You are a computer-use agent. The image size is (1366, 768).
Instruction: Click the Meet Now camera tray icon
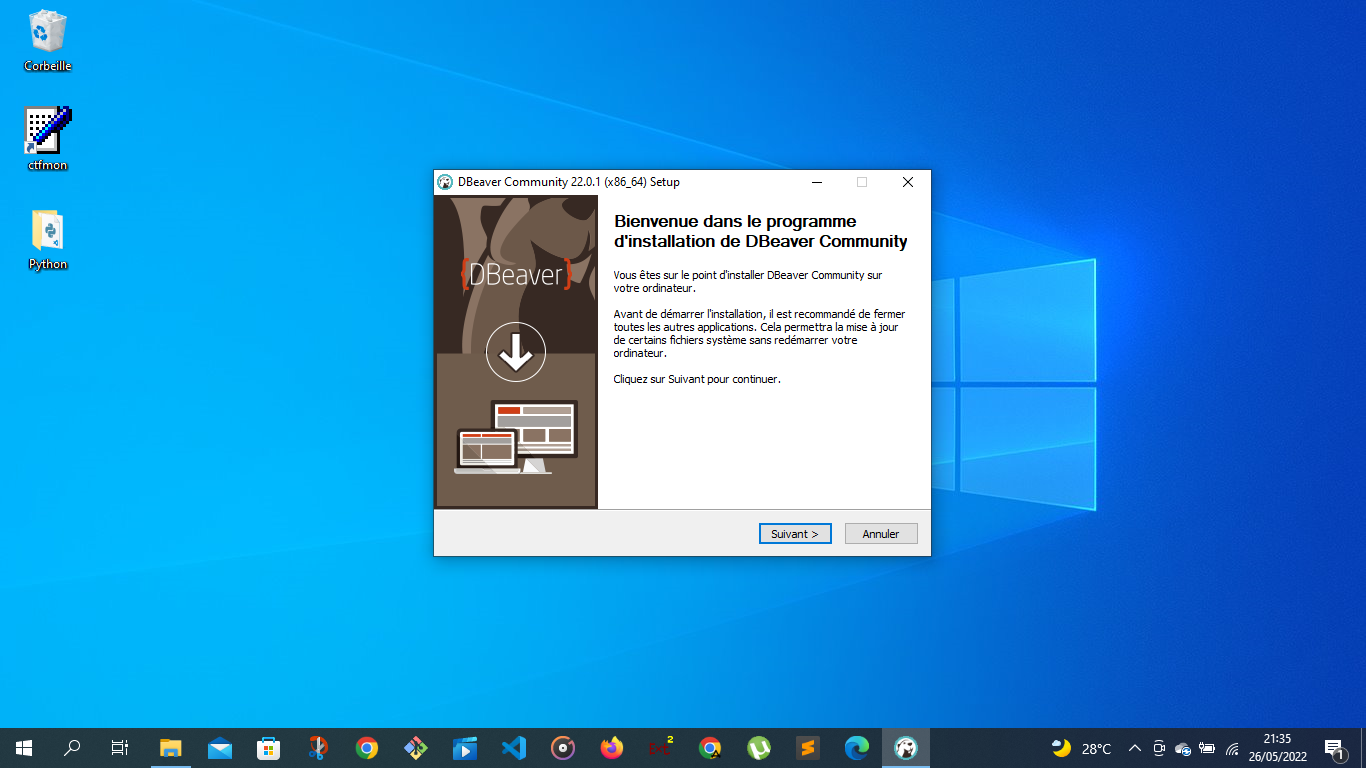(1159, 748)
